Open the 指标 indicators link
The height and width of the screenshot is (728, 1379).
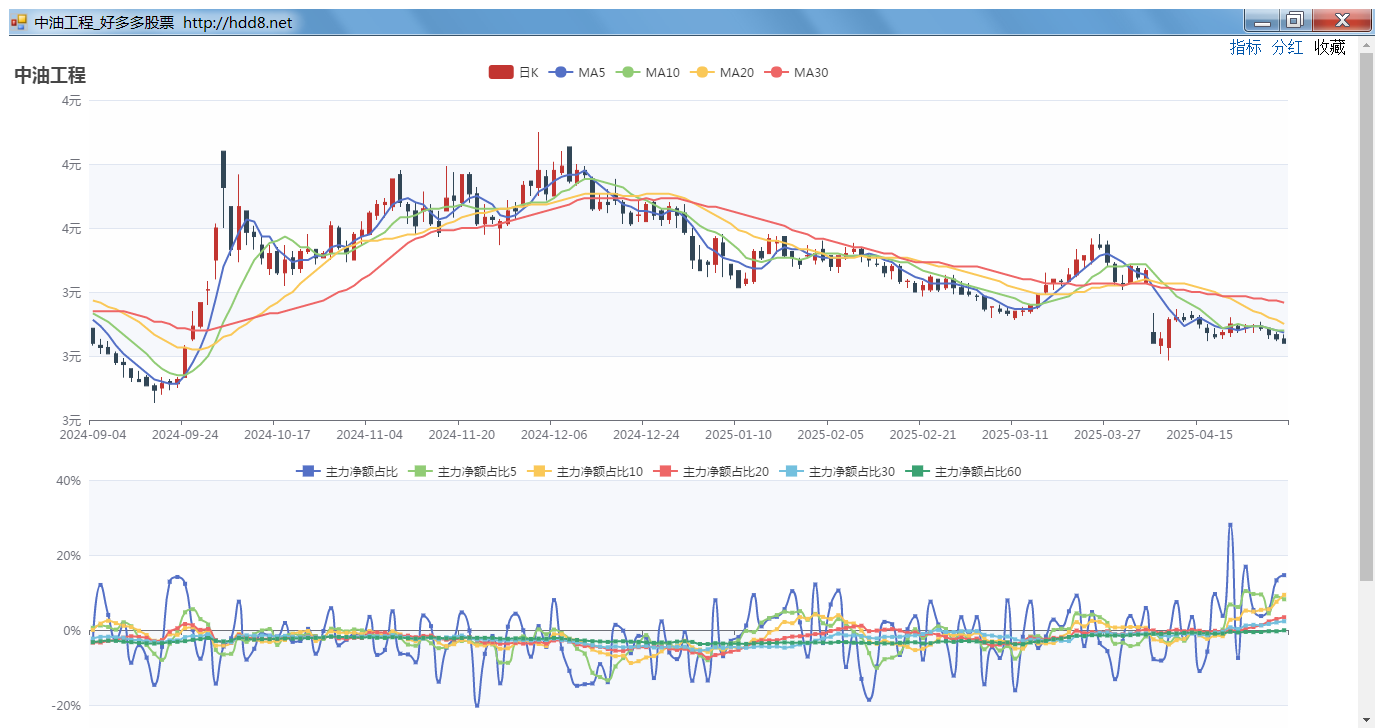[x=1245, y=47]
